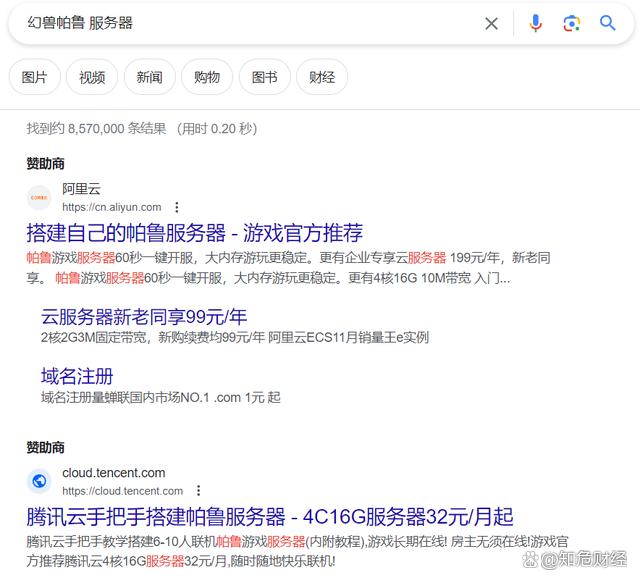Open image search with camera lens icon
The image size is (640, 583).
(571, 23)
